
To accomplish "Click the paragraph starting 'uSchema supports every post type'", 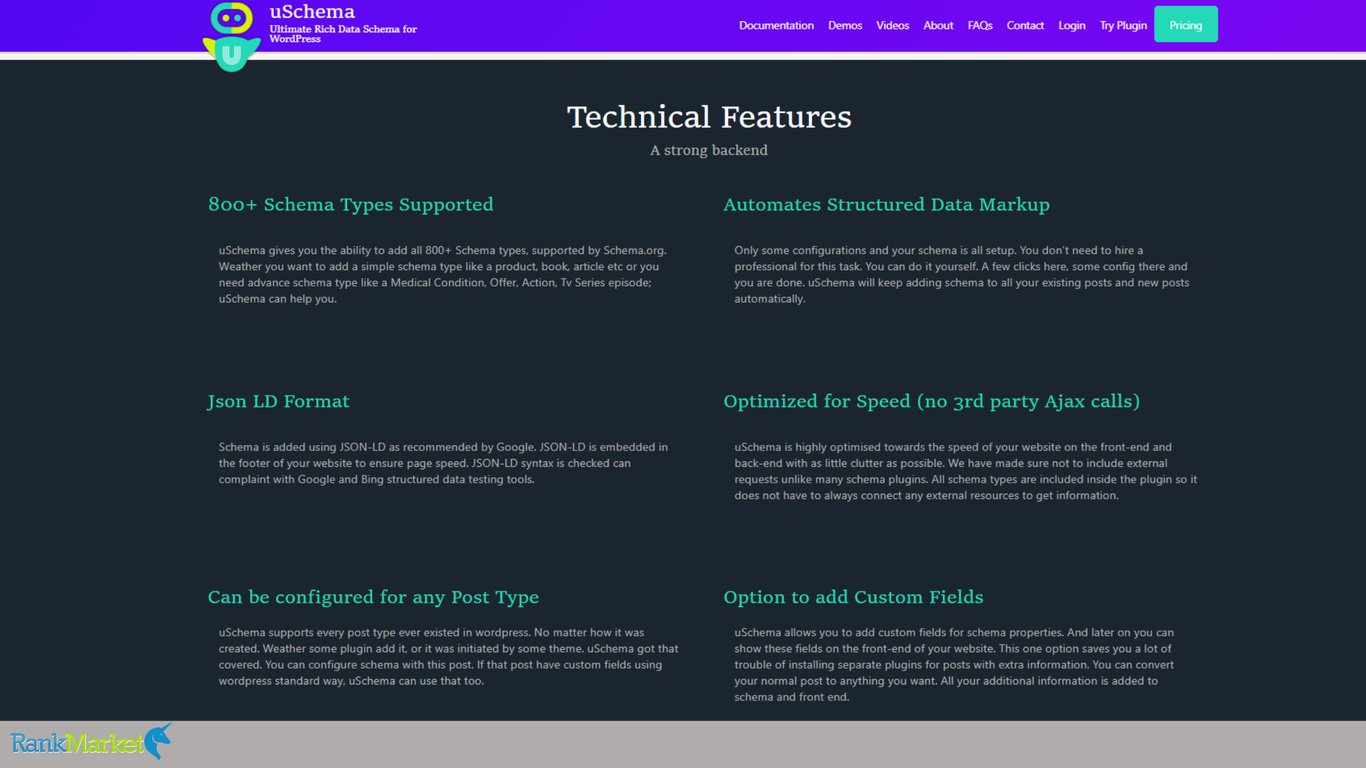I will (448, 656).
